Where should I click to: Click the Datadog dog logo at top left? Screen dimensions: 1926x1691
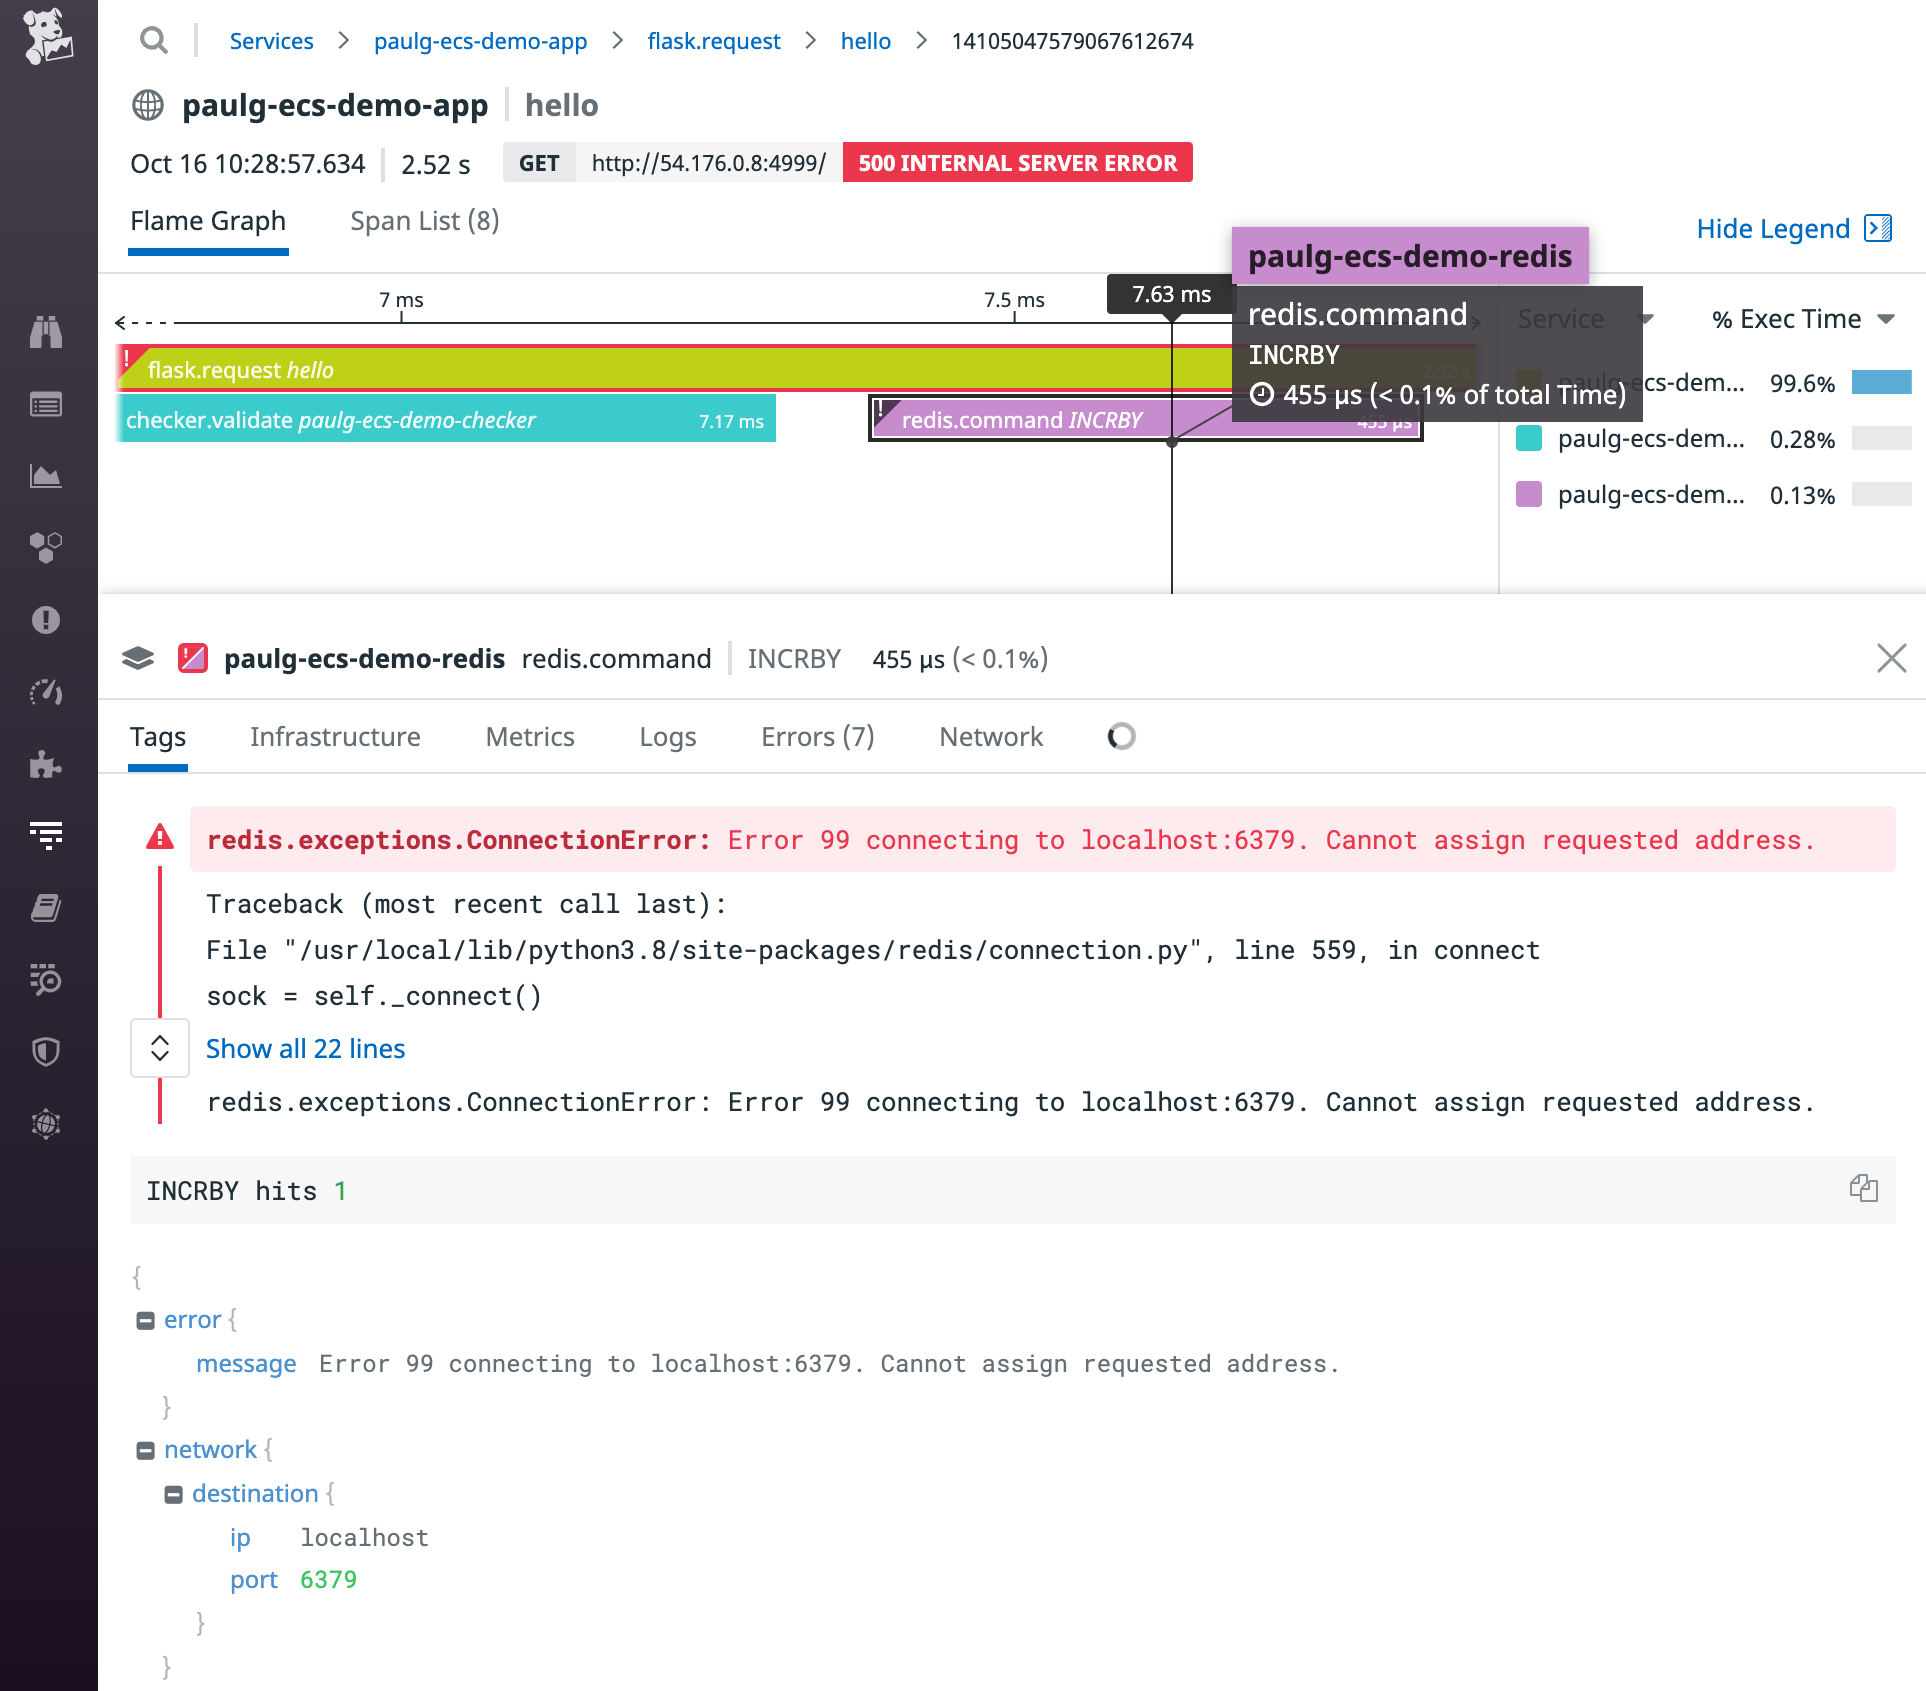point(47,35)
